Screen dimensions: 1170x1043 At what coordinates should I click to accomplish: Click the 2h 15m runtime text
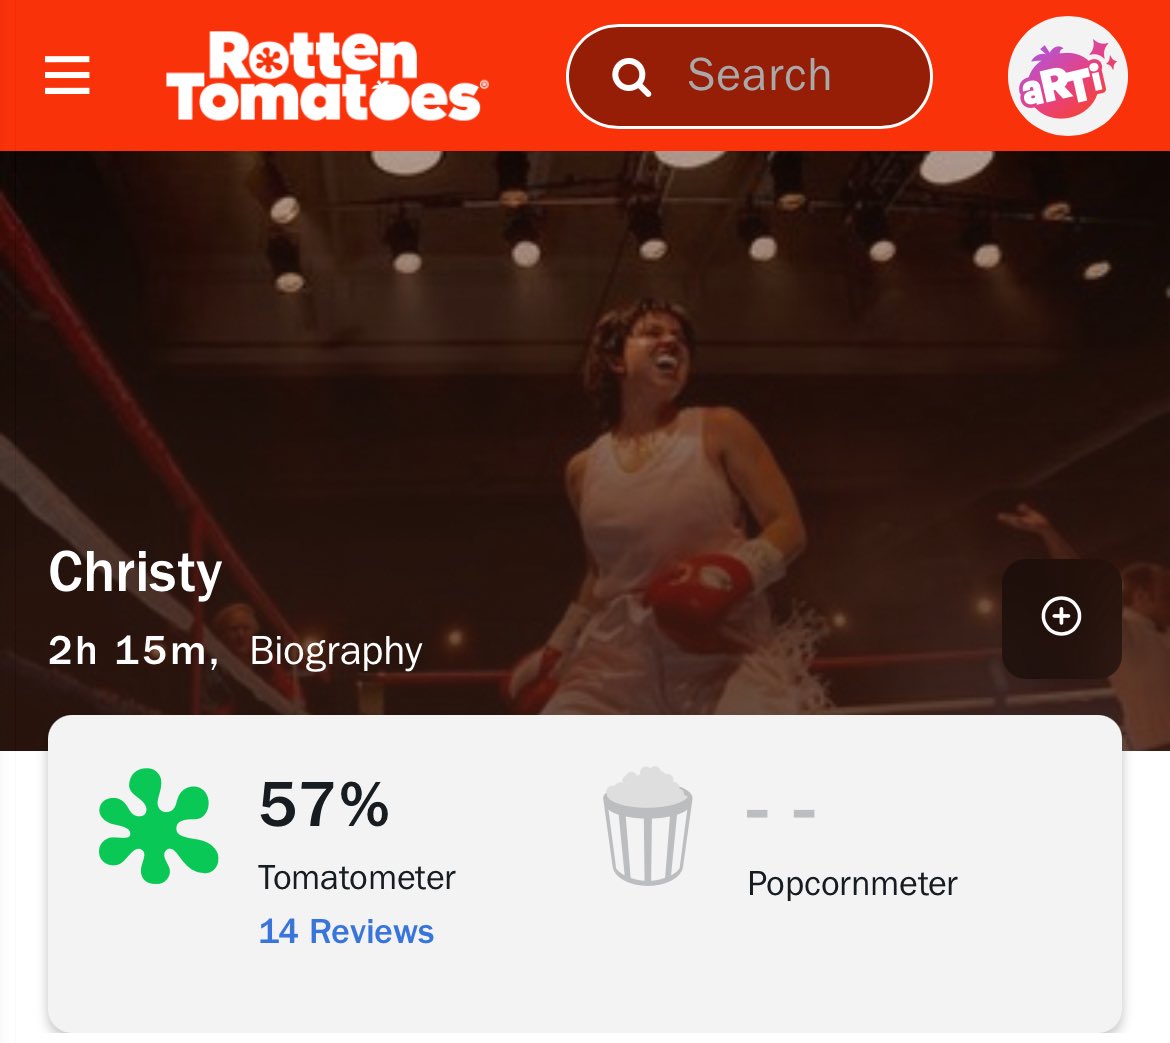(132, 651)
